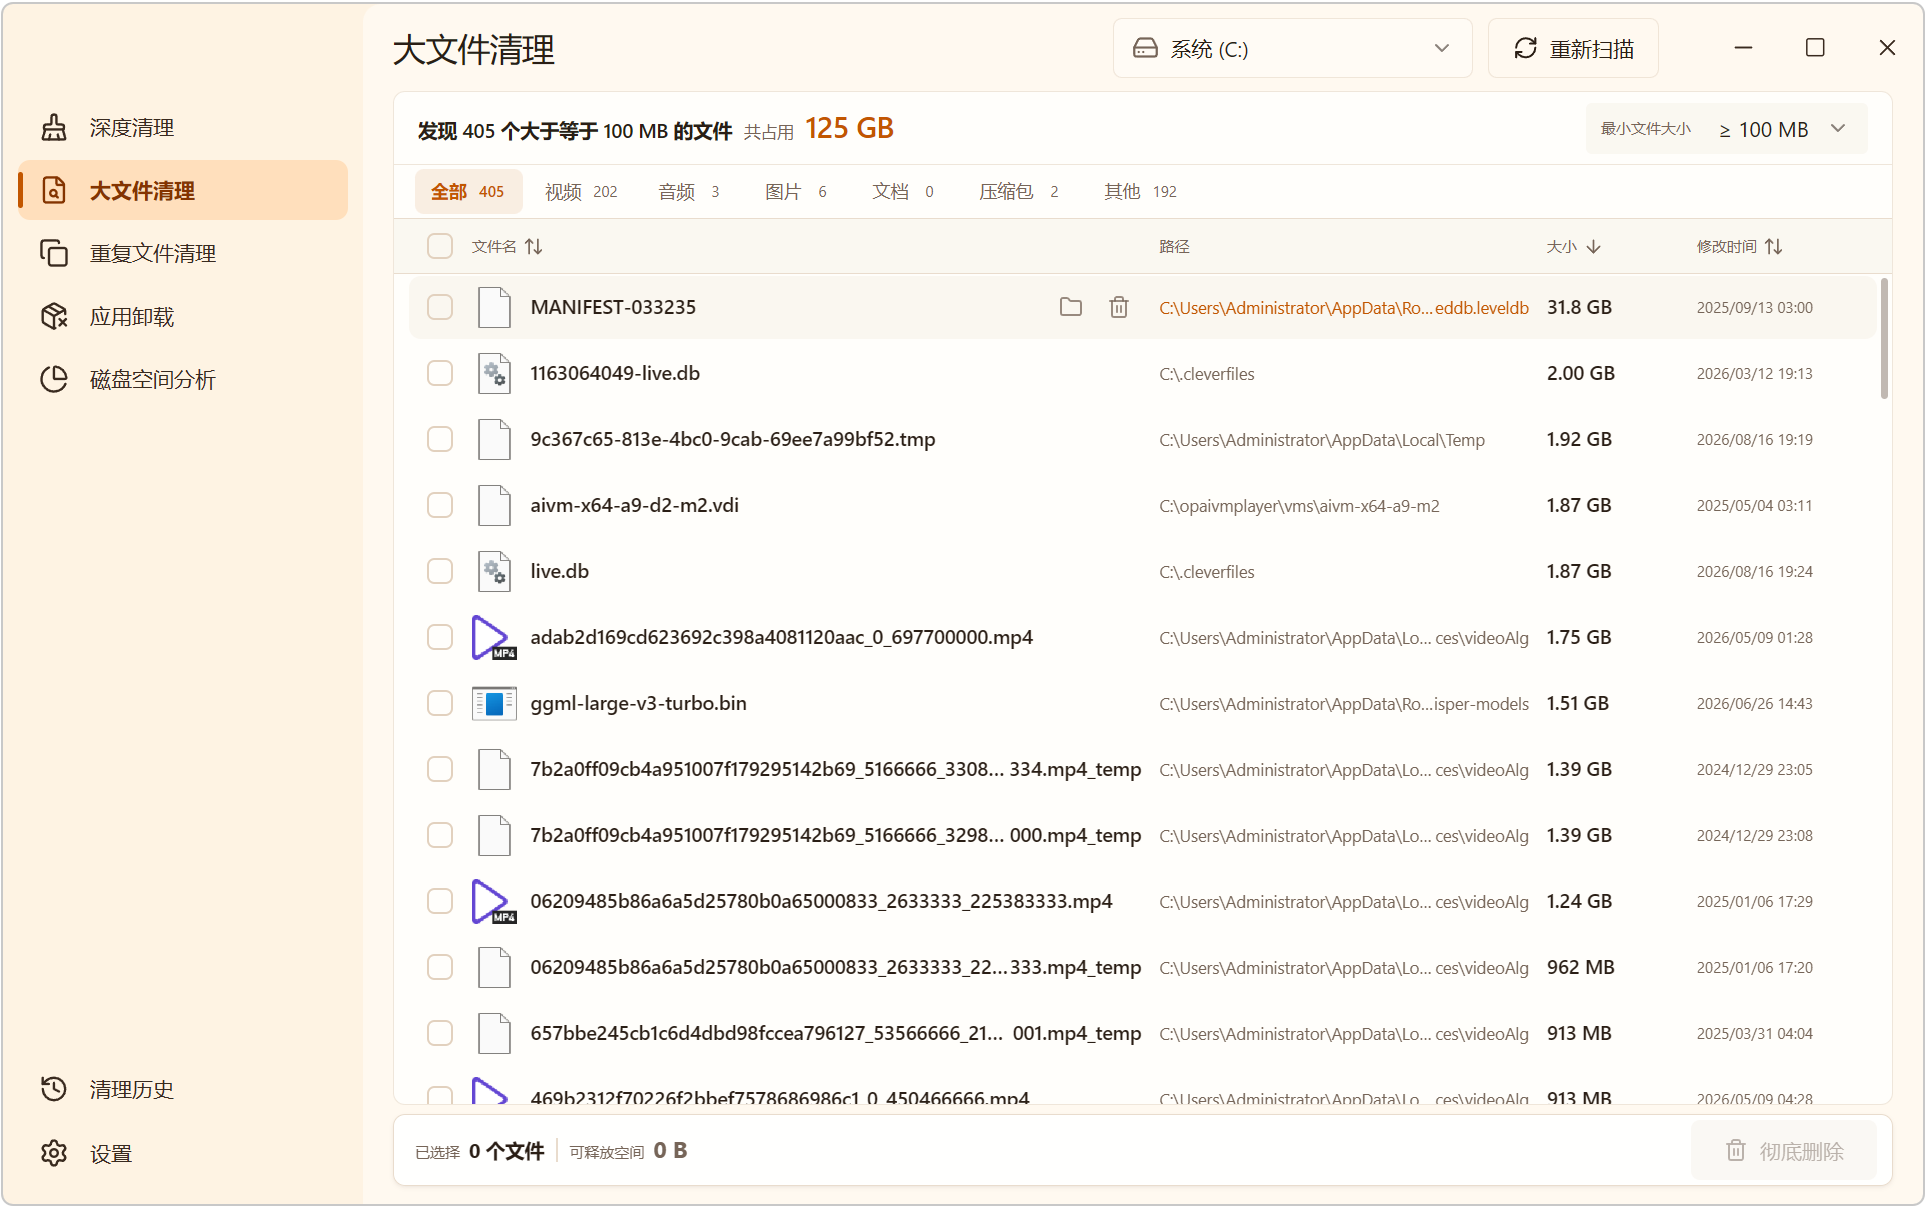Click the 设置 gear icon
This screenshot has width=1926, height=1207.
pyautogui.click(x=54, y=1153)
